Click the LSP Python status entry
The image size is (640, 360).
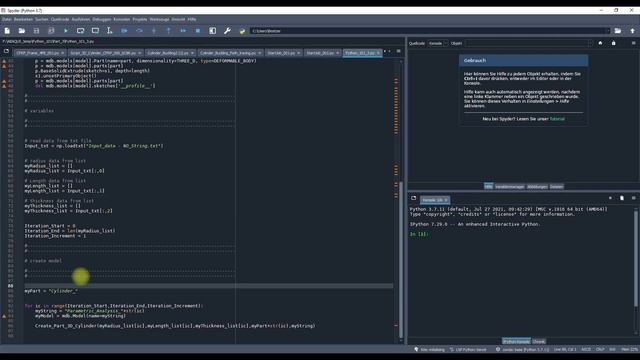coord(468,349)
